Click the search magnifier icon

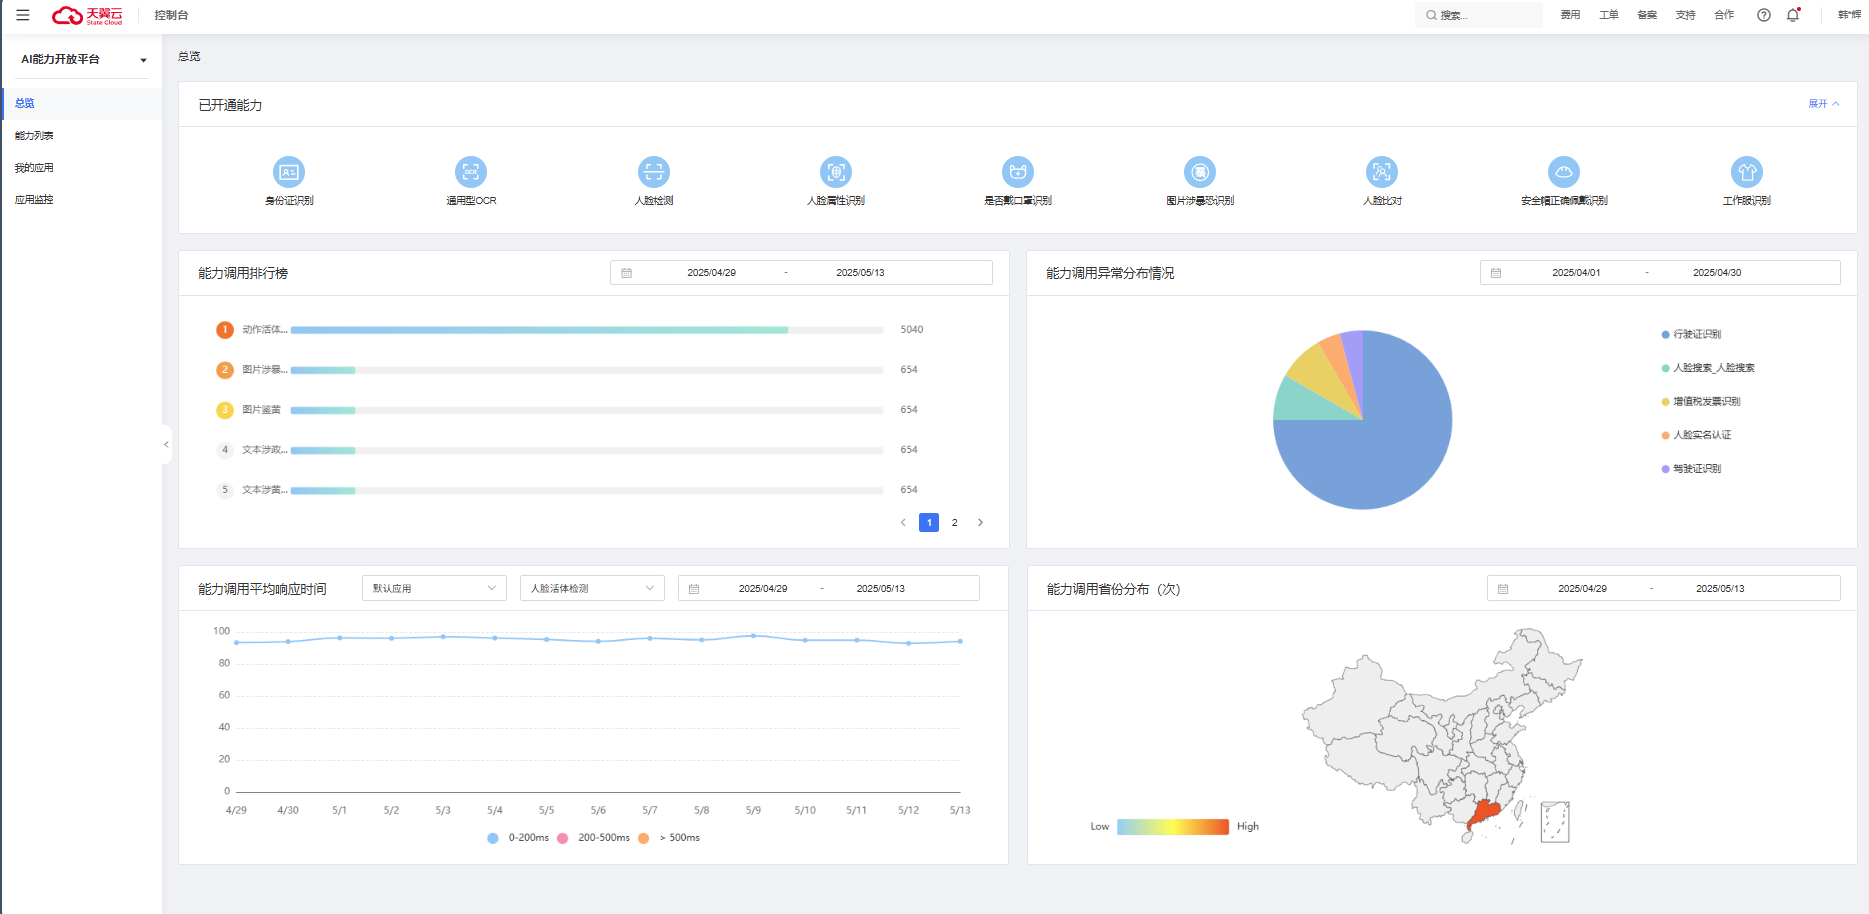(1431, 15)
